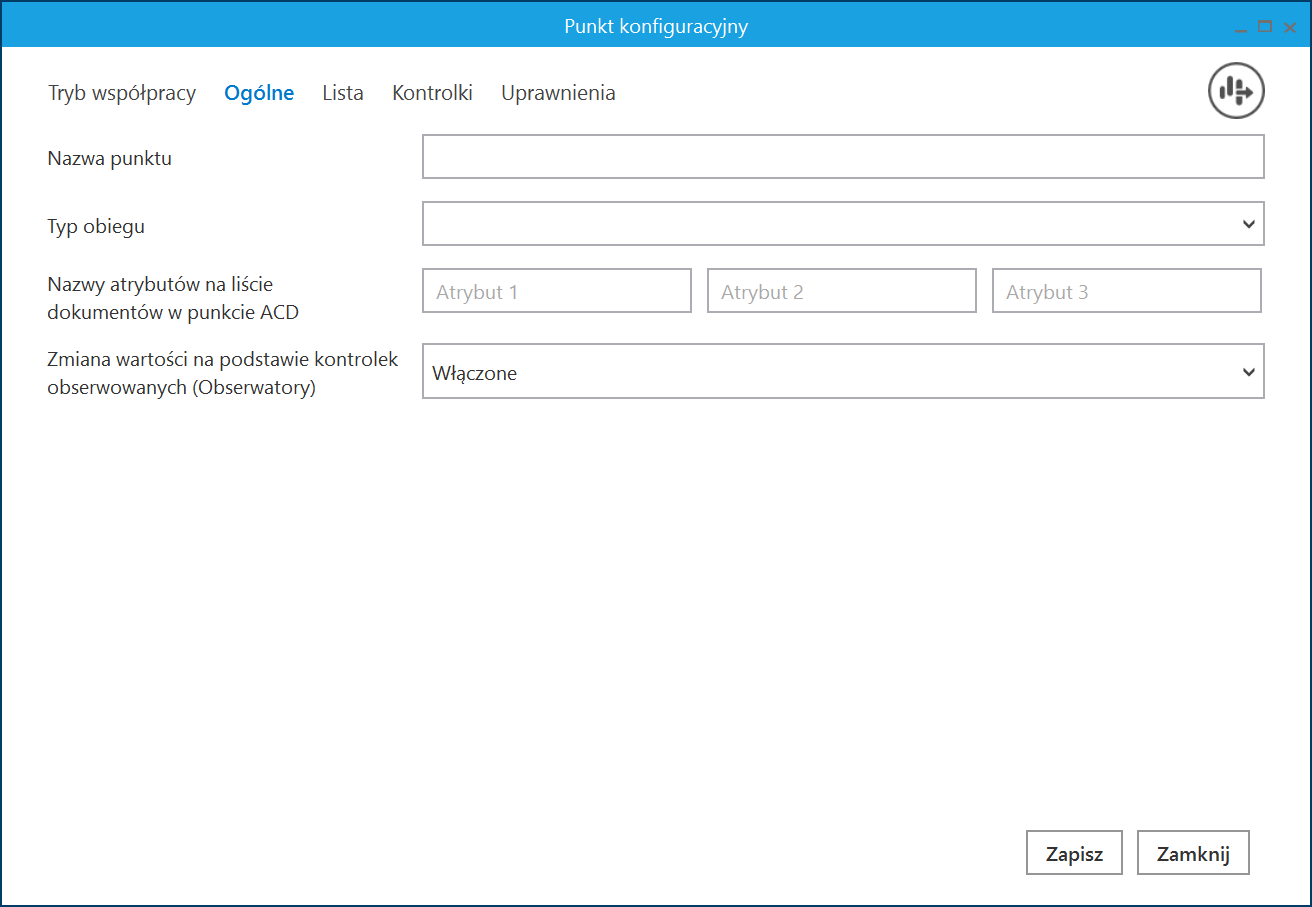The image size is (1312, 907).
Task: Close the window with the X icon
Action: pyautogui.click(x=1290, y=27)
